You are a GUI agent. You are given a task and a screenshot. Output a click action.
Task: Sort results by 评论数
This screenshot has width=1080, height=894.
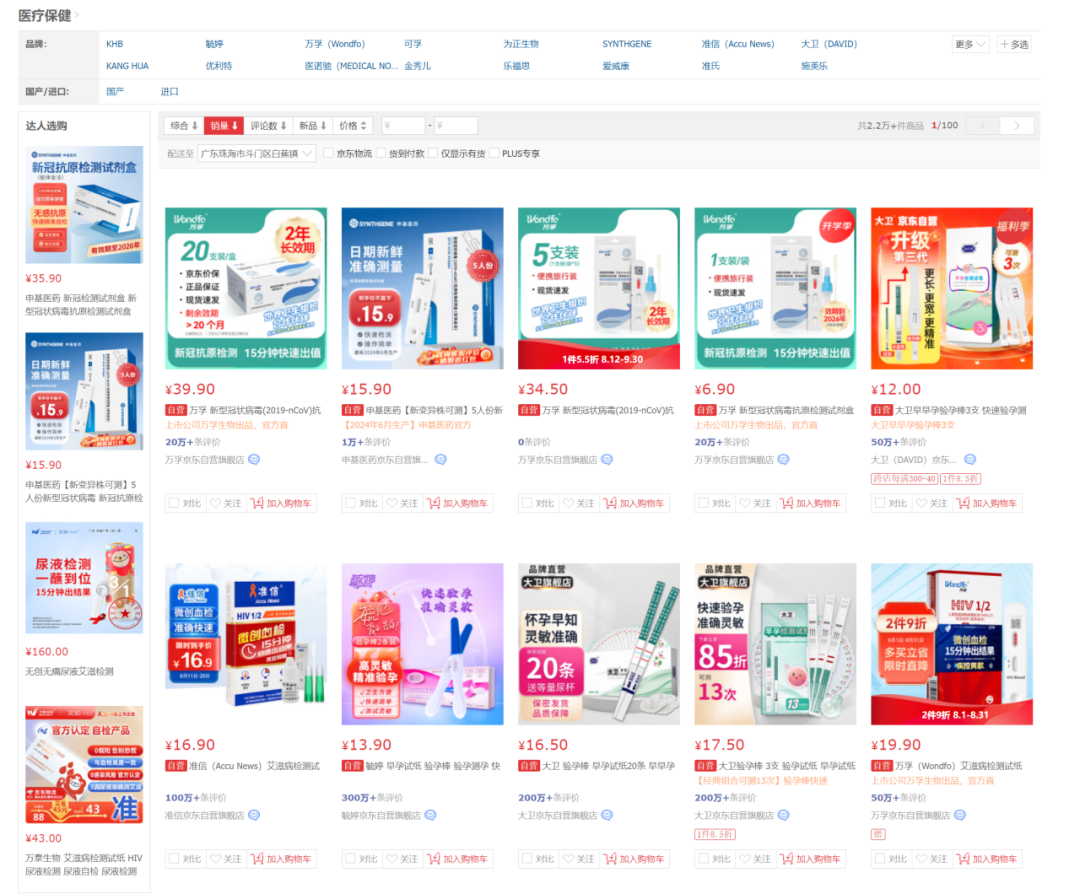(x=268, y=125)
